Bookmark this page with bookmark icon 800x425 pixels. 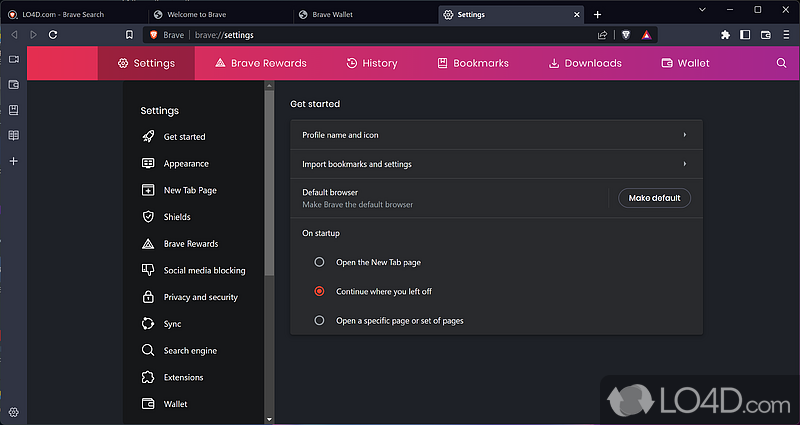click(130, 35)
